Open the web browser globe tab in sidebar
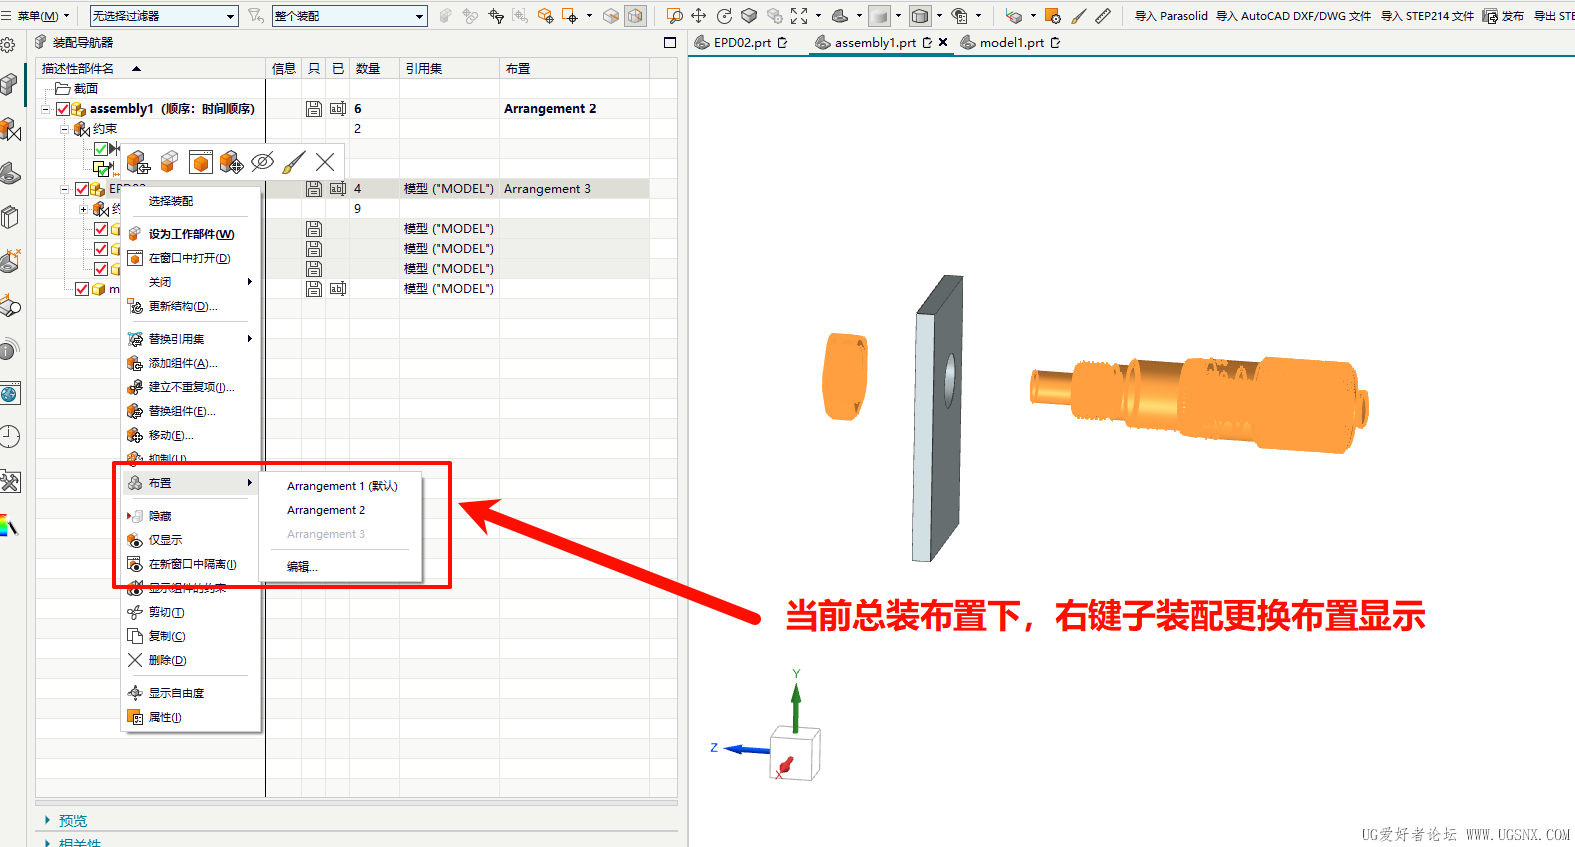 10,394
